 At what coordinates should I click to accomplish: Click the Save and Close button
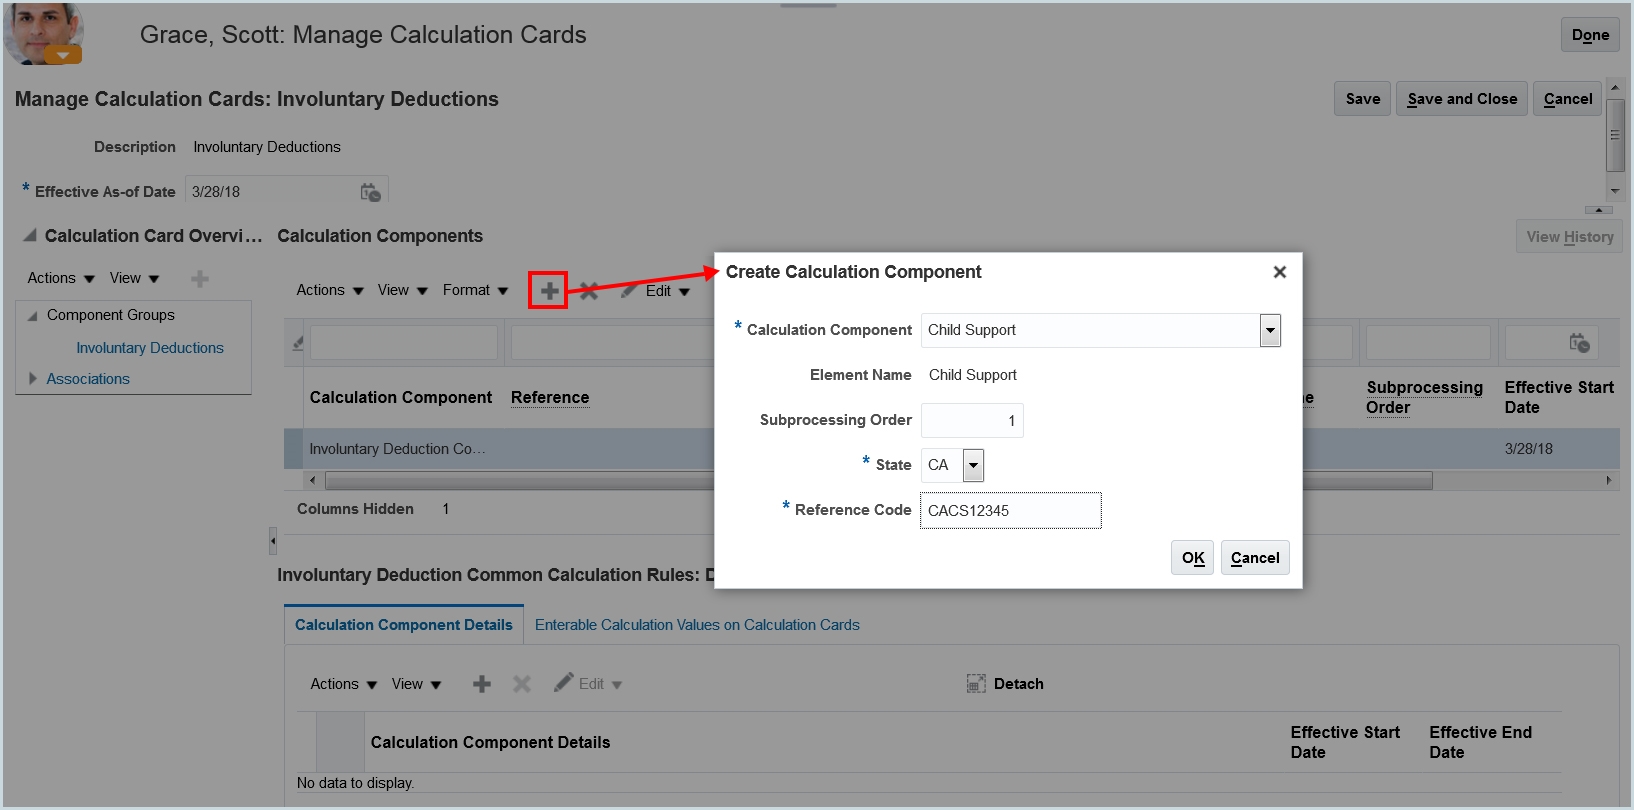point(1461,99)
